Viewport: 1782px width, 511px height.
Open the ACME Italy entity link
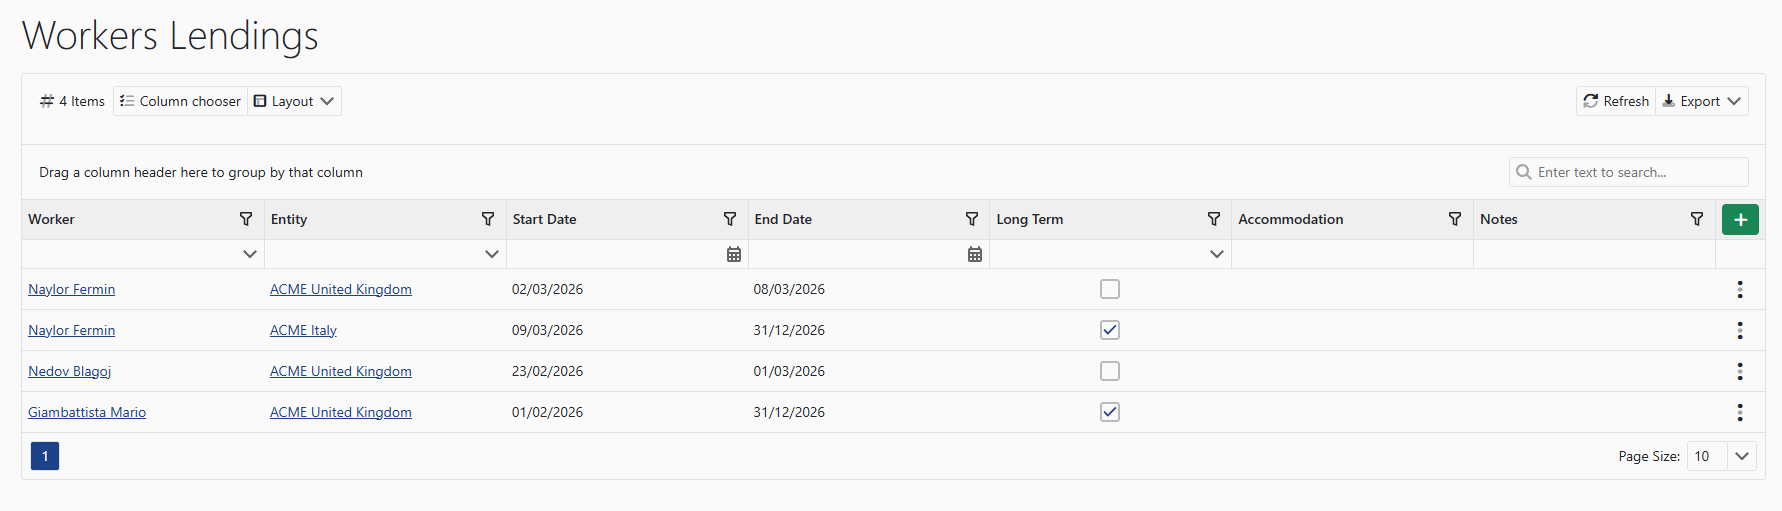click(x=303, y=330)
